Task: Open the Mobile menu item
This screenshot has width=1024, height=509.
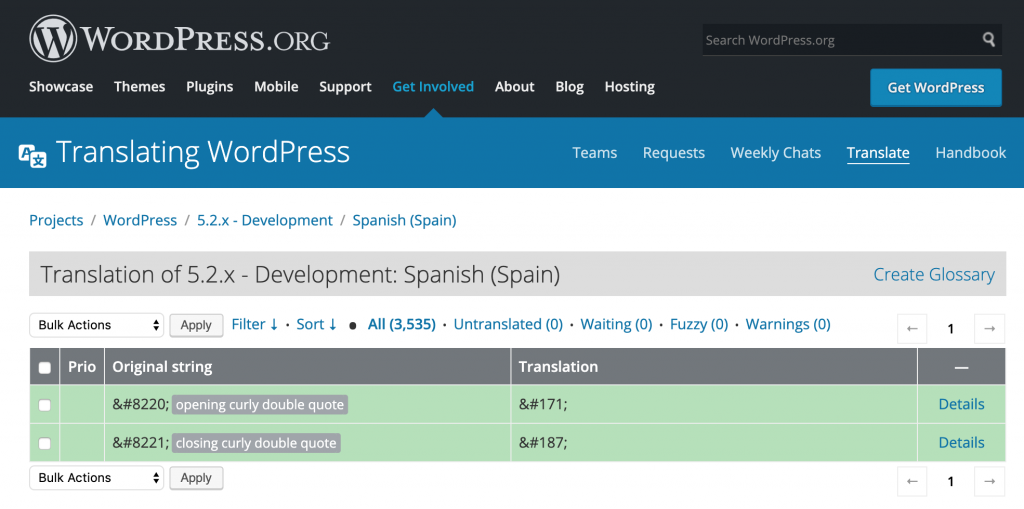Action: click(x=276, y=86)
